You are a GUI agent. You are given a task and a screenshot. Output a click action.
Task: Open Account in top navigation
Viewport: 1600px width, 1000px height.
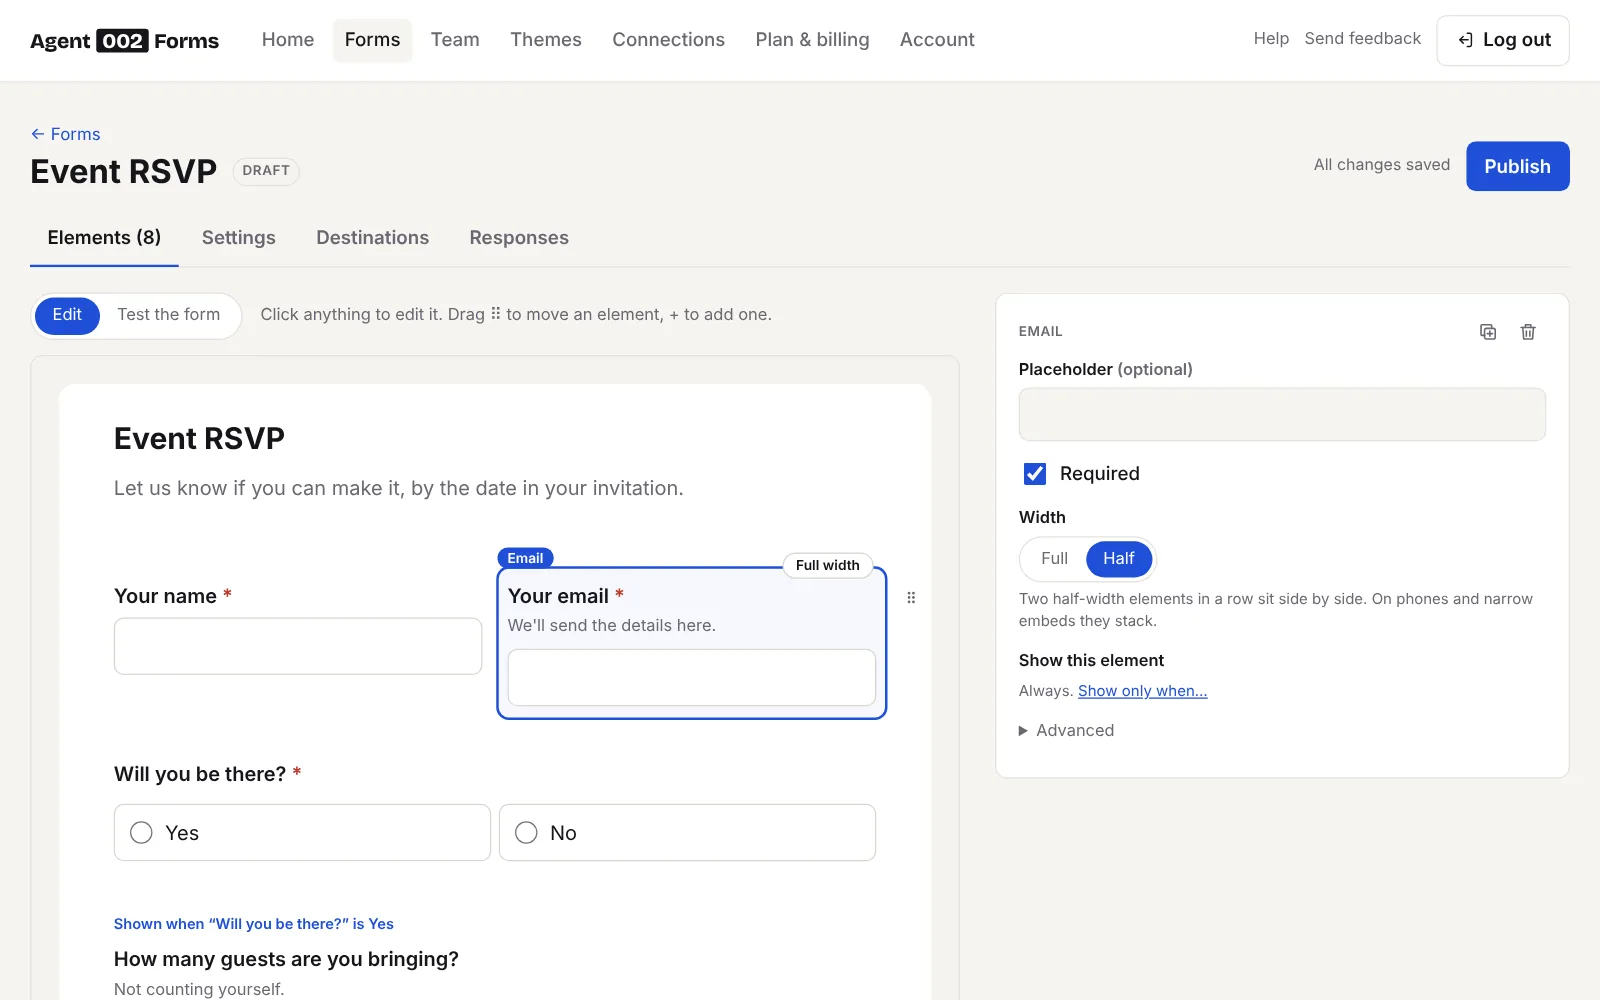[937, 40]
